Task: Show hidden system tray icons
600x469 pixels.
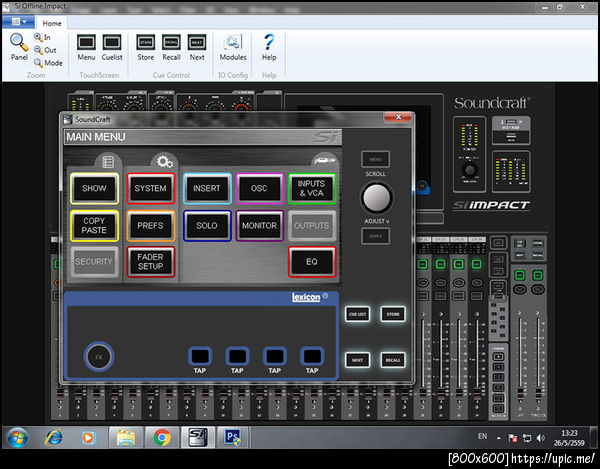Action: coord(499,438)
